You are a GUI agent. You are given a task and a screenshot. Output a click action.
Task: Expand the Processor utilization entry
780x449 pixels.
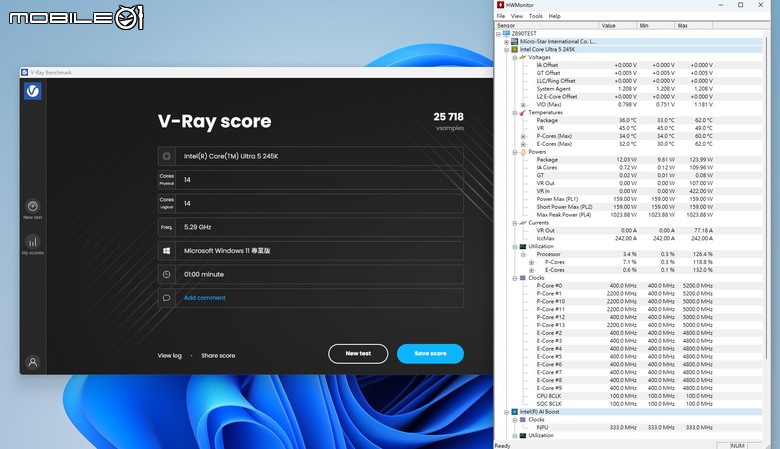click(x=523, y=255)
